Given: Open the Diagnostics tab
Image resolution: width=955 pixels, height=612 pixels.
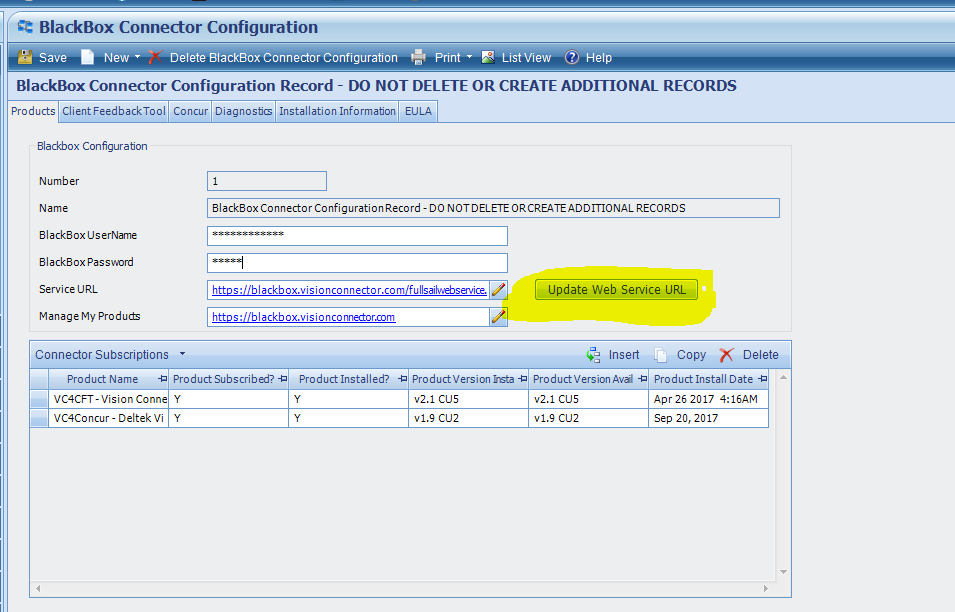Looking at the screenshot, I should 243,111.
